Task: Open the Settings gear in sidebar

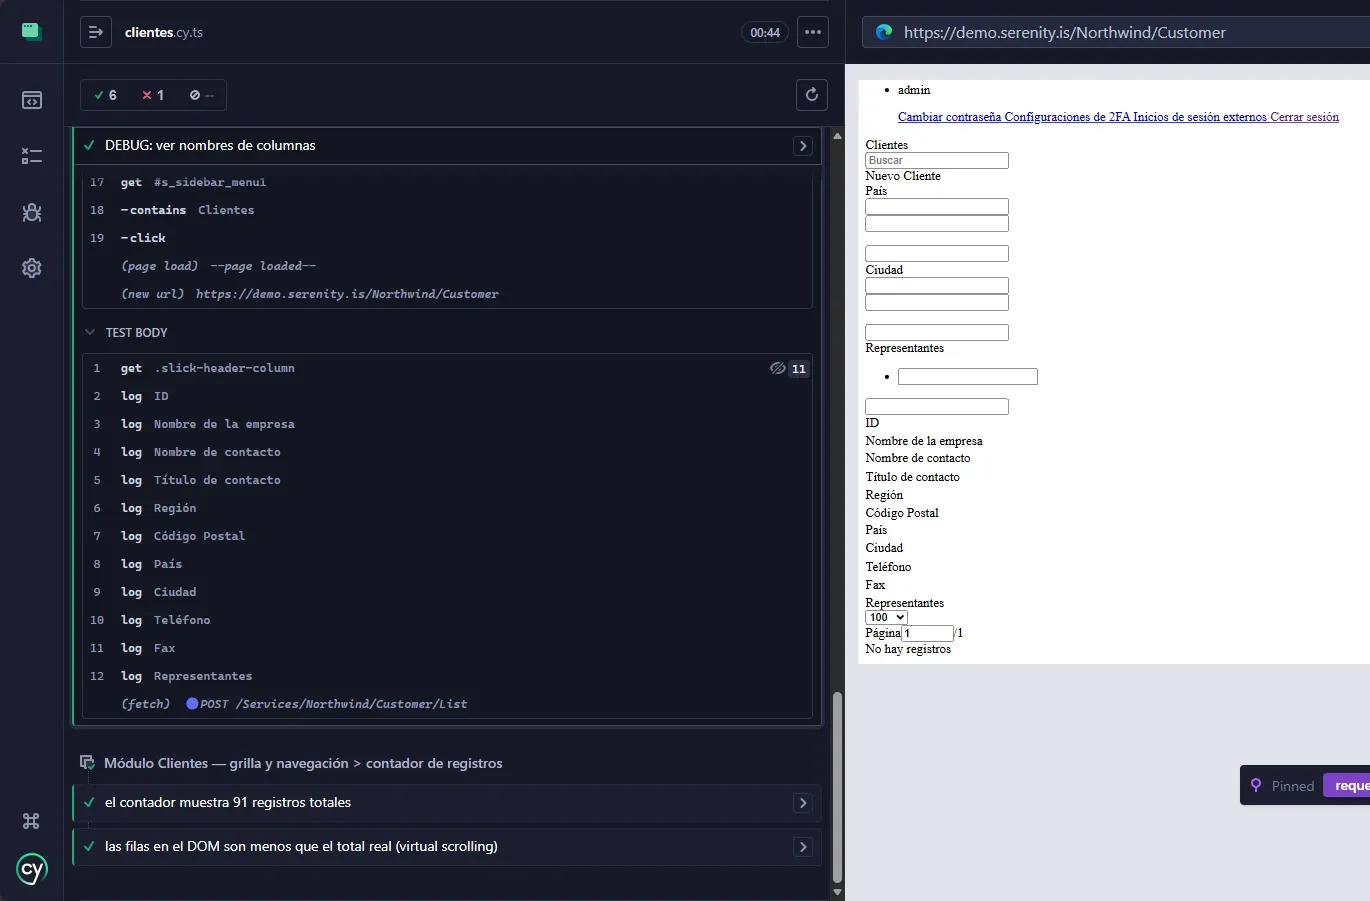Action: (32, 268)
